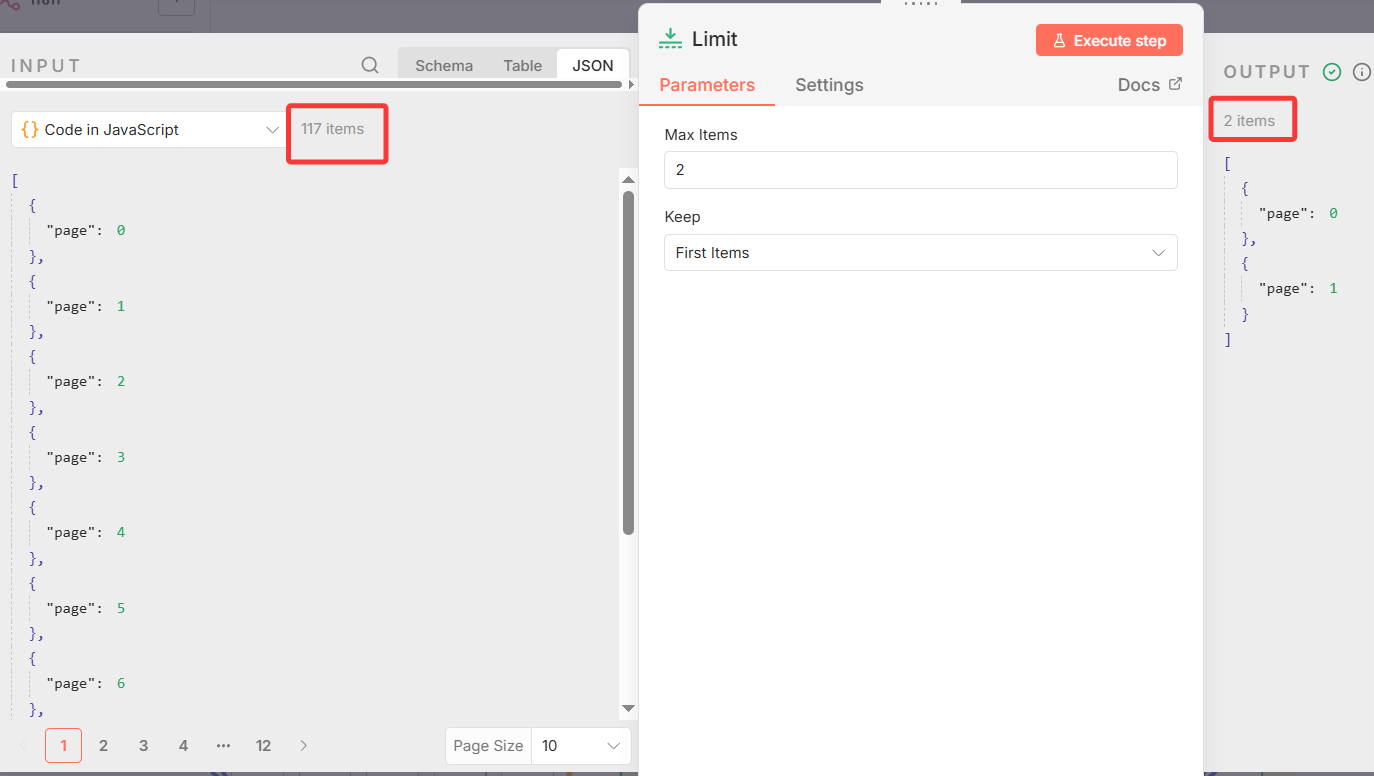Click the search icon in INPUT panel
The height and width of the screenshot is (776, 1374).
click(370, 66)
